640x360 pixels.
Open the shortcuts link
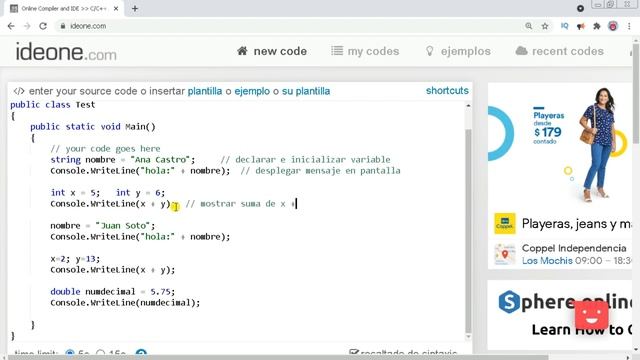click(447, 91)
